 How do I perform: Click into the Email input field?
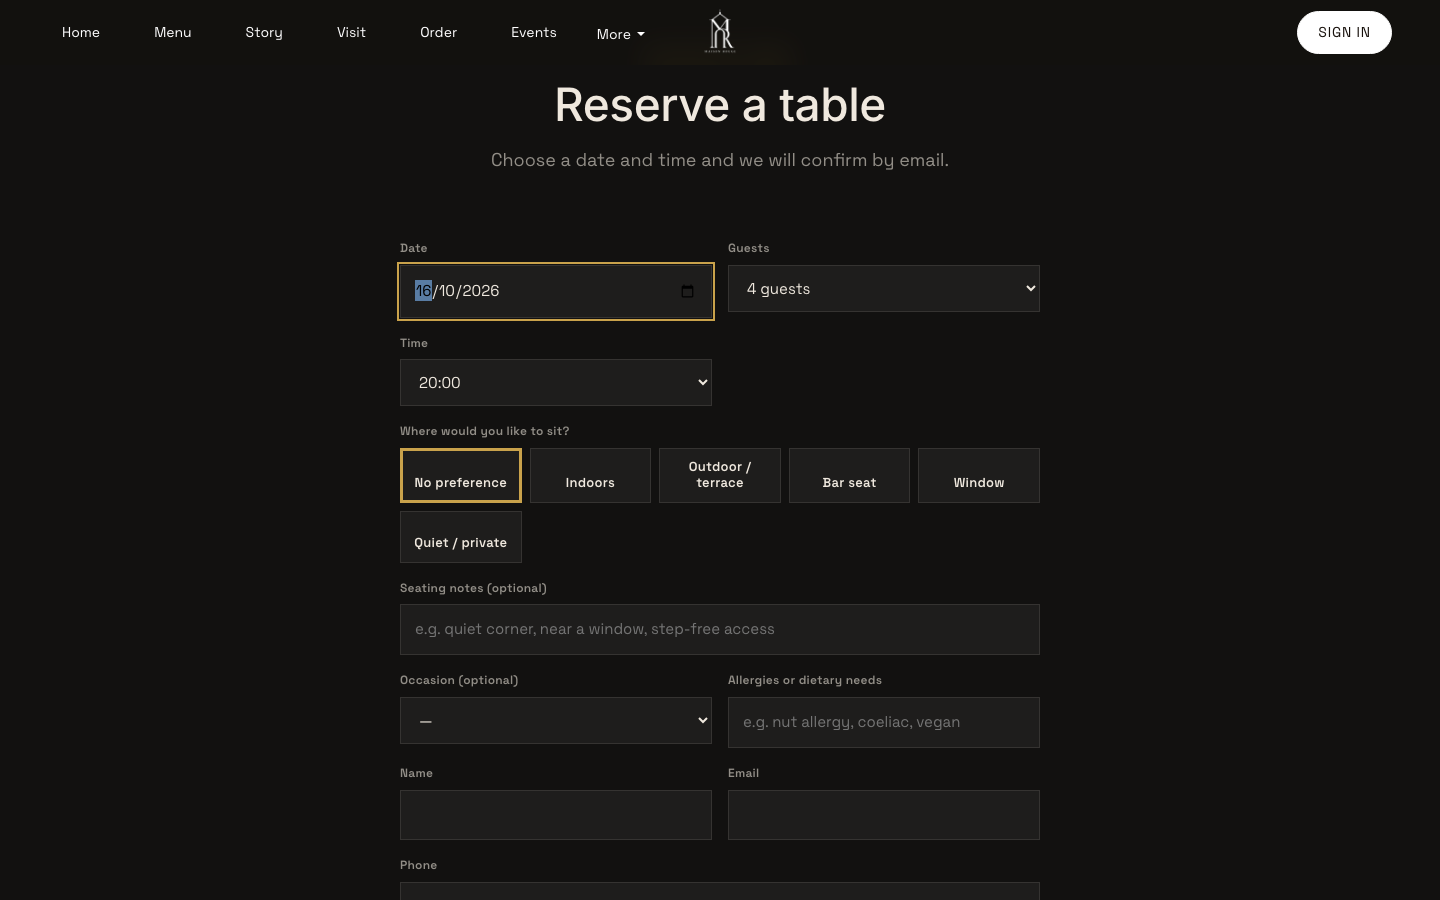point(884,815)
